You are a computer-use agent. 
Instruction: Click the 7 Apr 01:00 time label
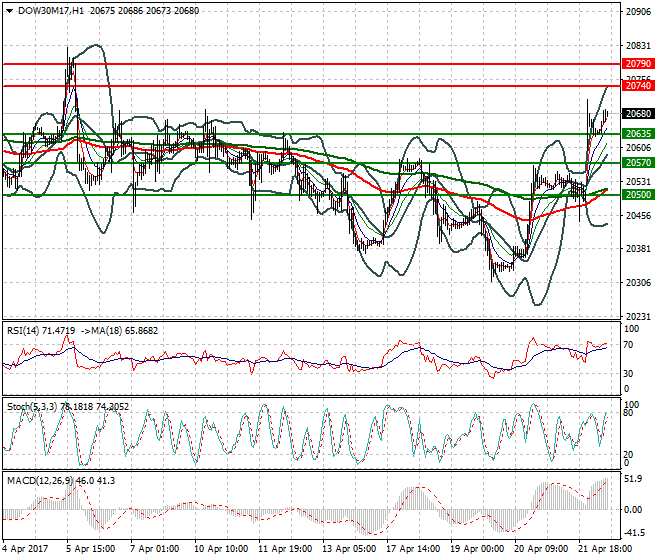click(154, 549)
